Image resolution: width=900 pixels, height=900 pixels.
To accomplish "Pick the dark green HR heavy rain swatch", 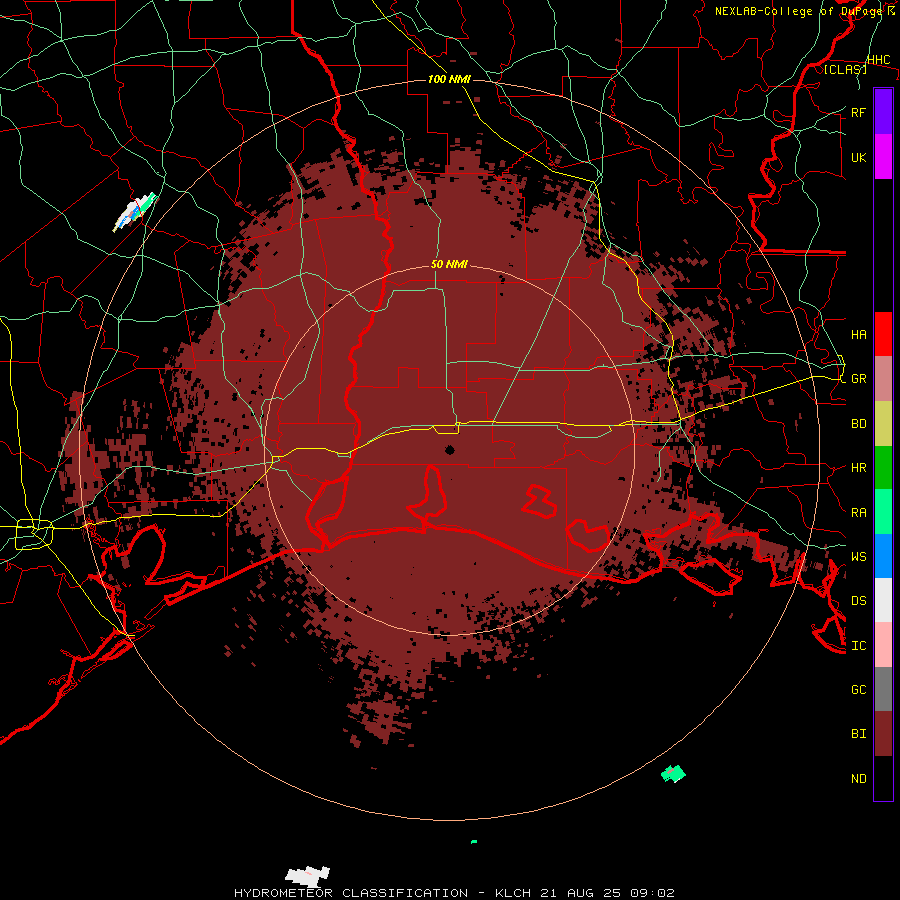I will coord(883,468).
